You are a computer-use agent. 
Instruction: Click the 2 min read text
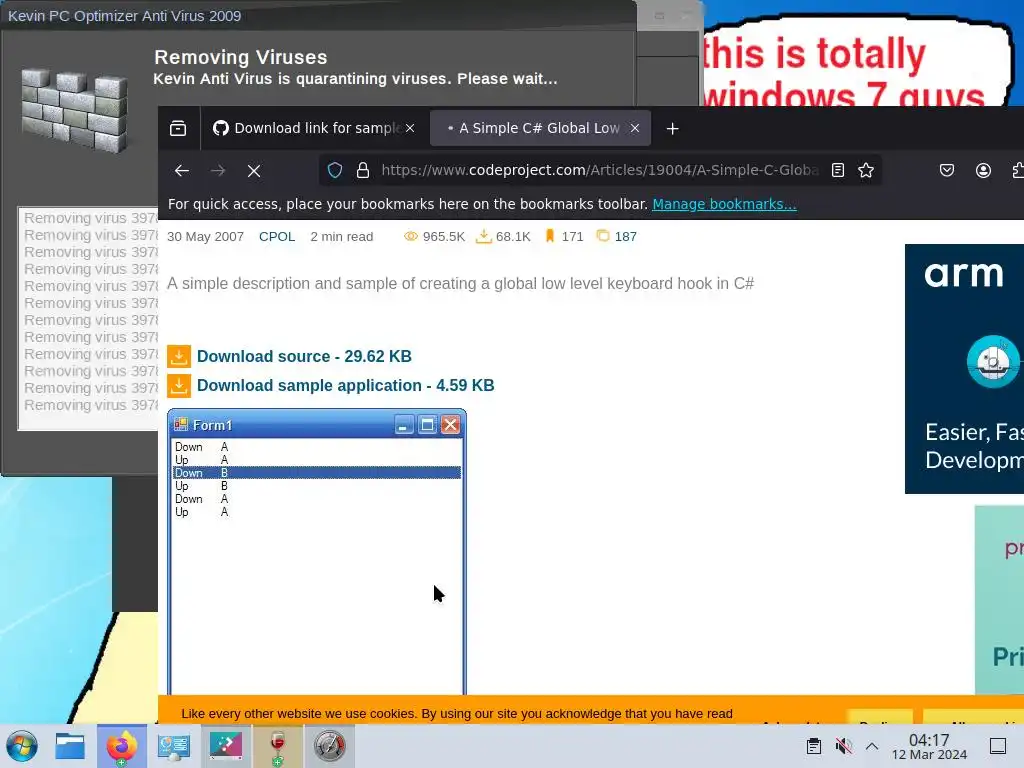342,236
